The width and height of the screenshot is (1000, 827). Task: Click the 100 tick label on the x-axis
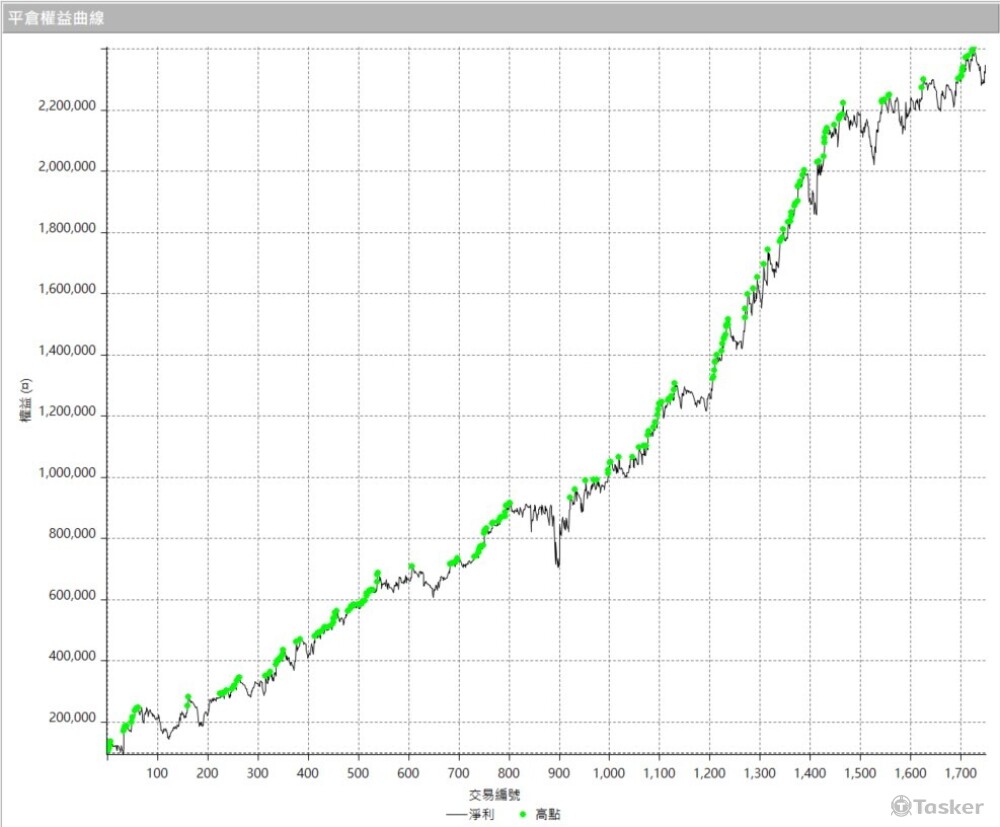click(157, 773)
